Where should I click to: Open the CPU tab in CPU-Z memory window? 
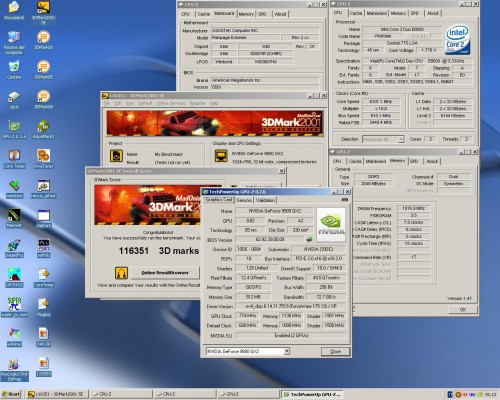[x=337, y=161]
